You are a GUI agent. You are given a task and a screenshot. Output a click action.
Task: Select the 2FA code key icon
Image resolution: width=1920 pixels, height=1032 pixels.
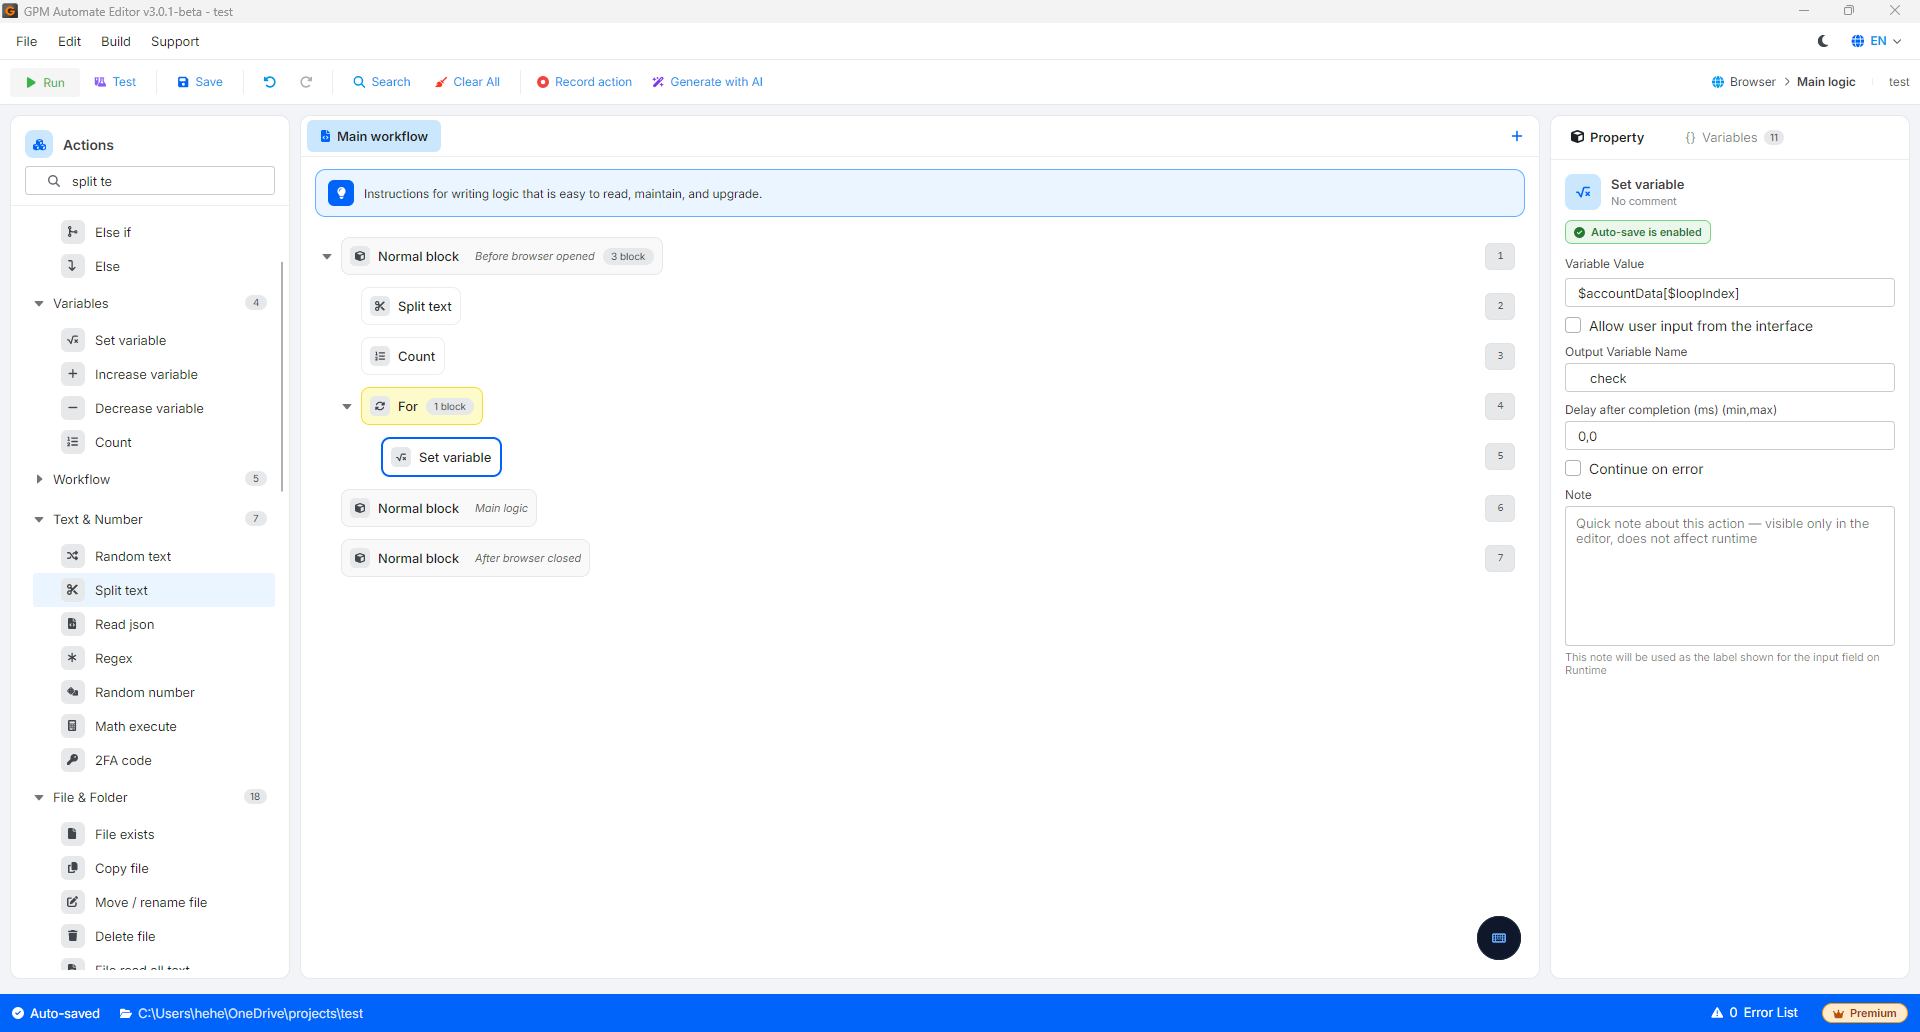tap(73, 760)
